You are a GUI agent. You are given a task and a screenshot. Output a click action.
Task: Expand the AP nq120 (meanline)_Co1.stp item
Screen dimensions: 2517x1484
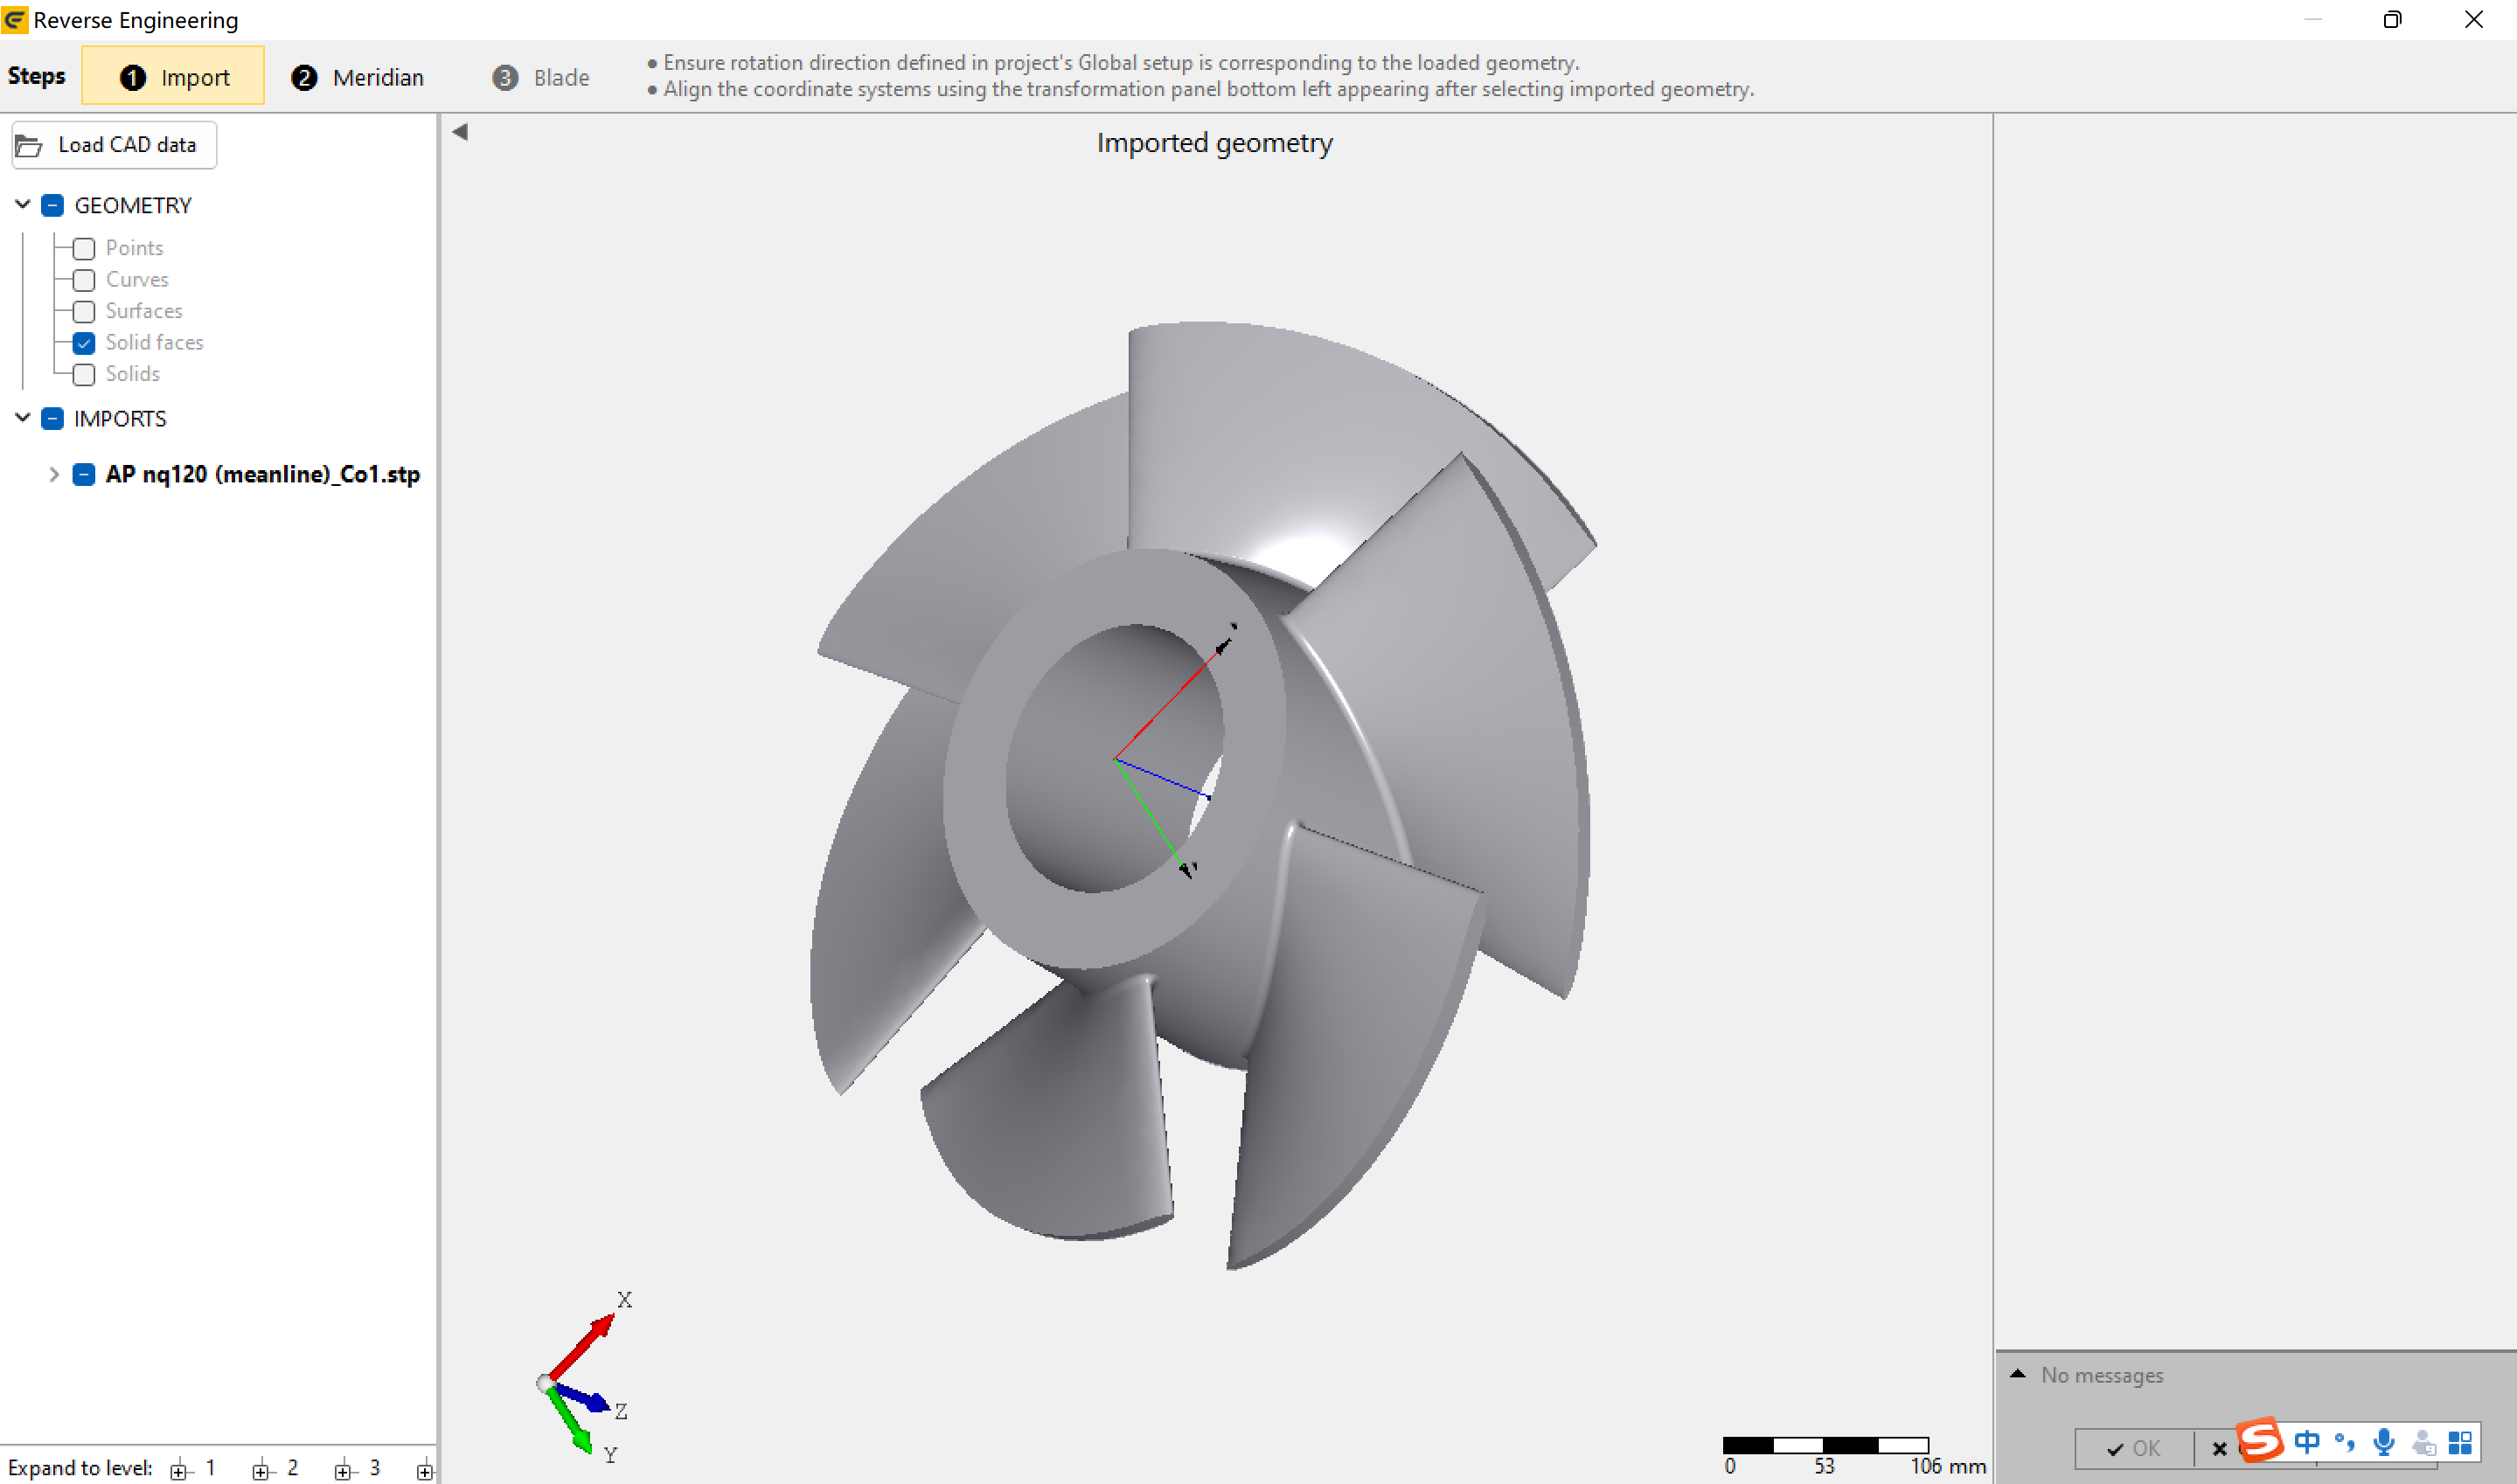tap(54, 475)
